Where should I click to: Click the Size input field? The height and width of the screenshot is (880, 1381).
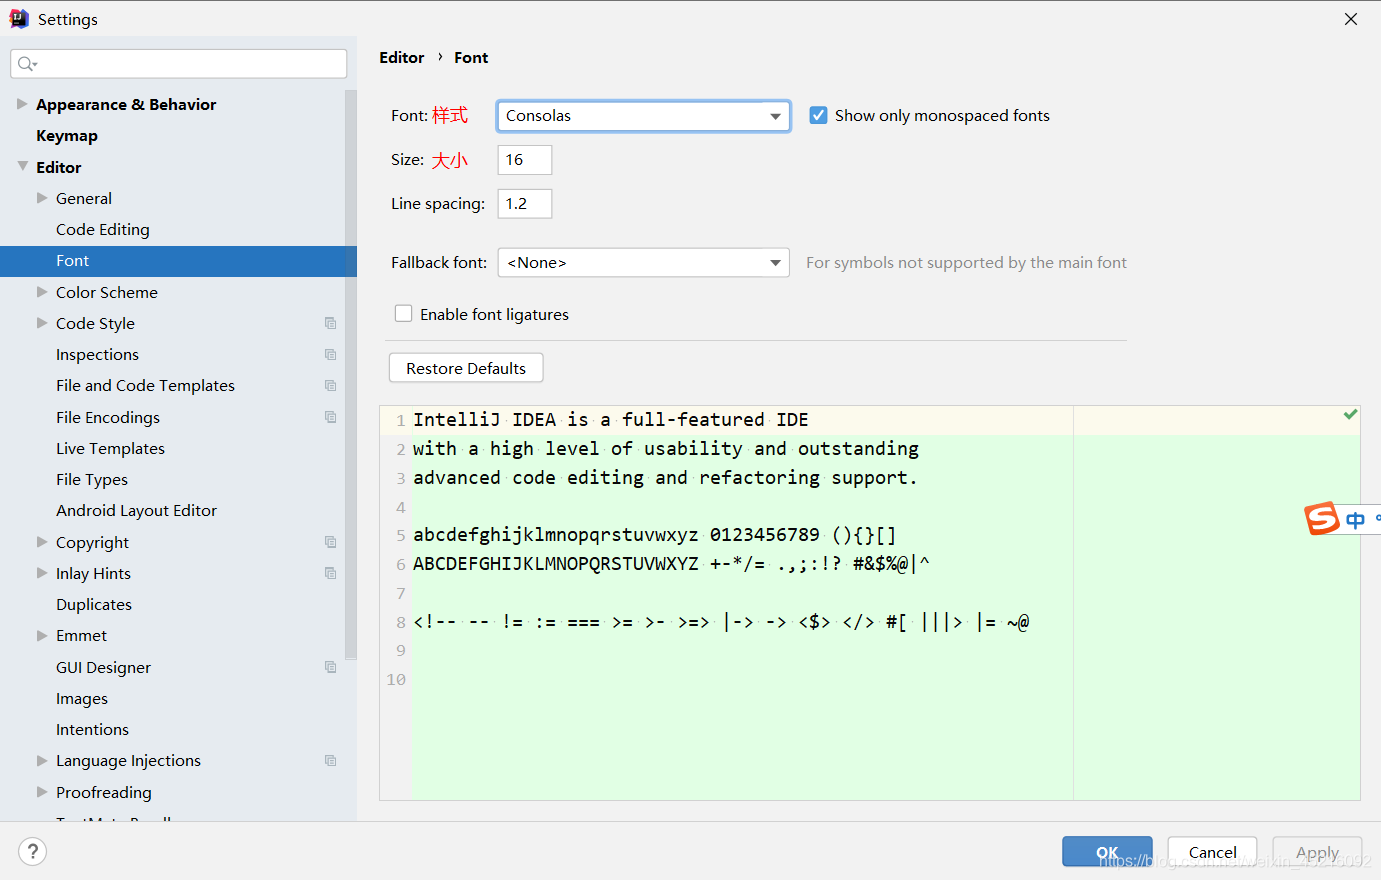point(525,160)
